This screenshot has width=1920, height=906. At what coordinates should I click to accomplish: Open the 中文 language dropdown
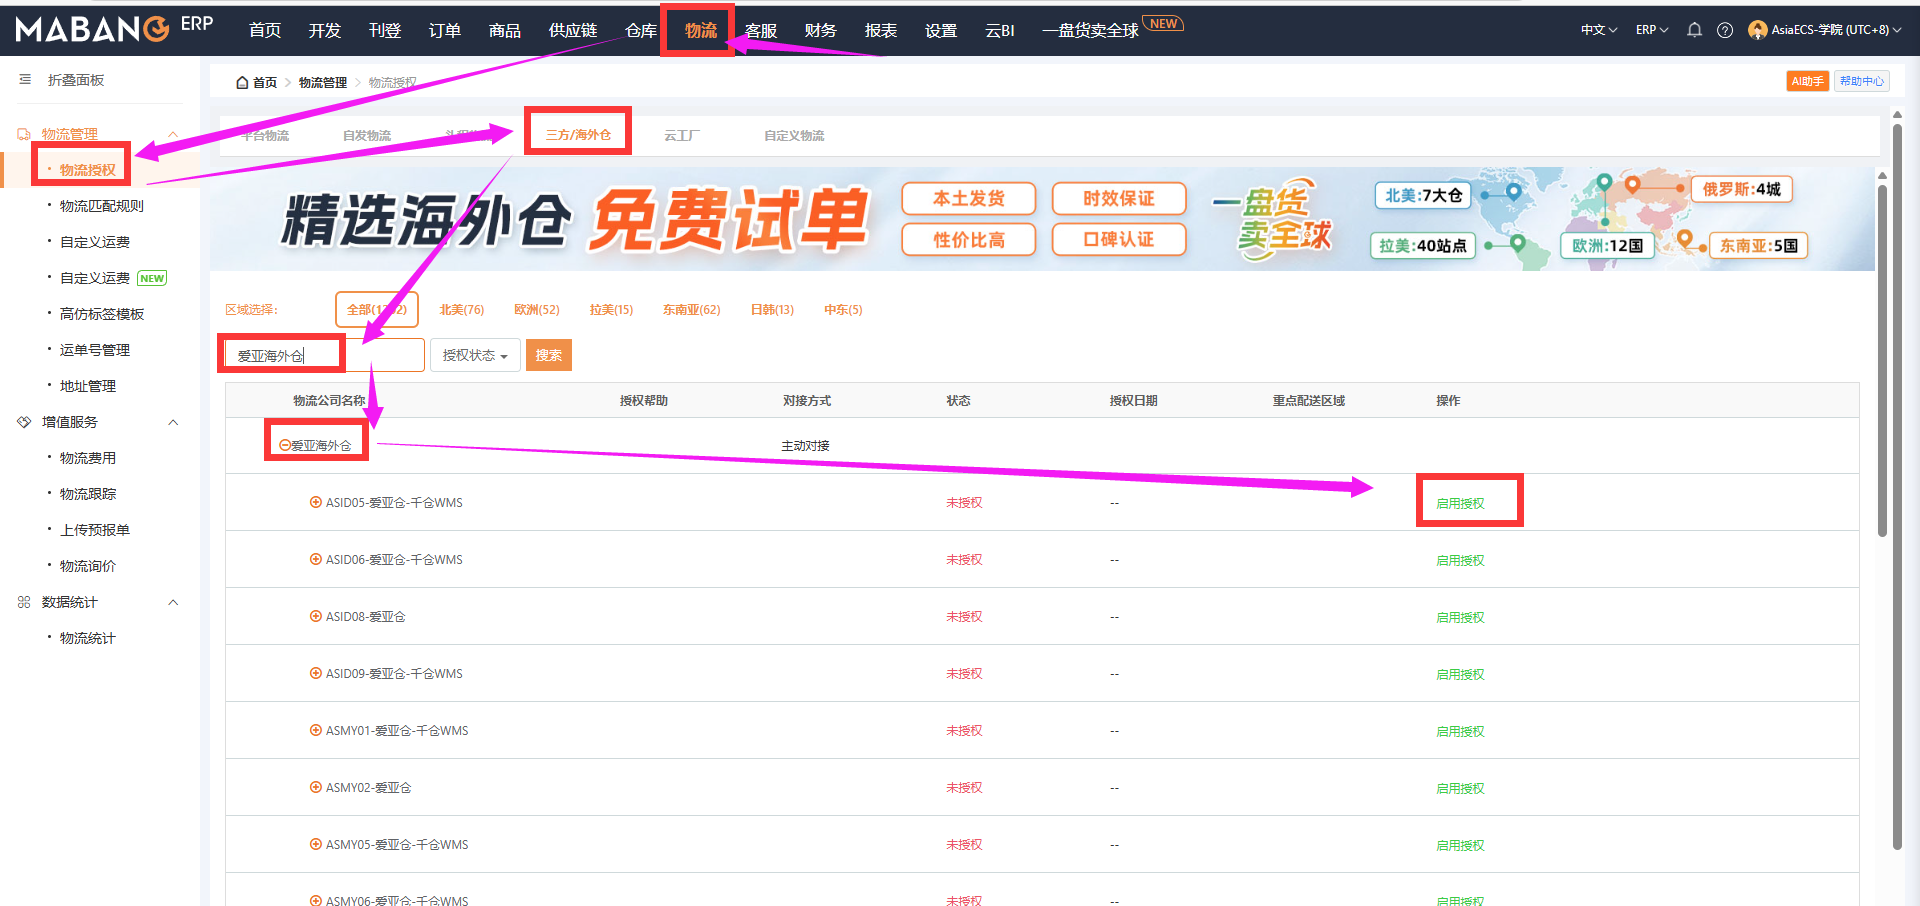[x=1598, y=30]
